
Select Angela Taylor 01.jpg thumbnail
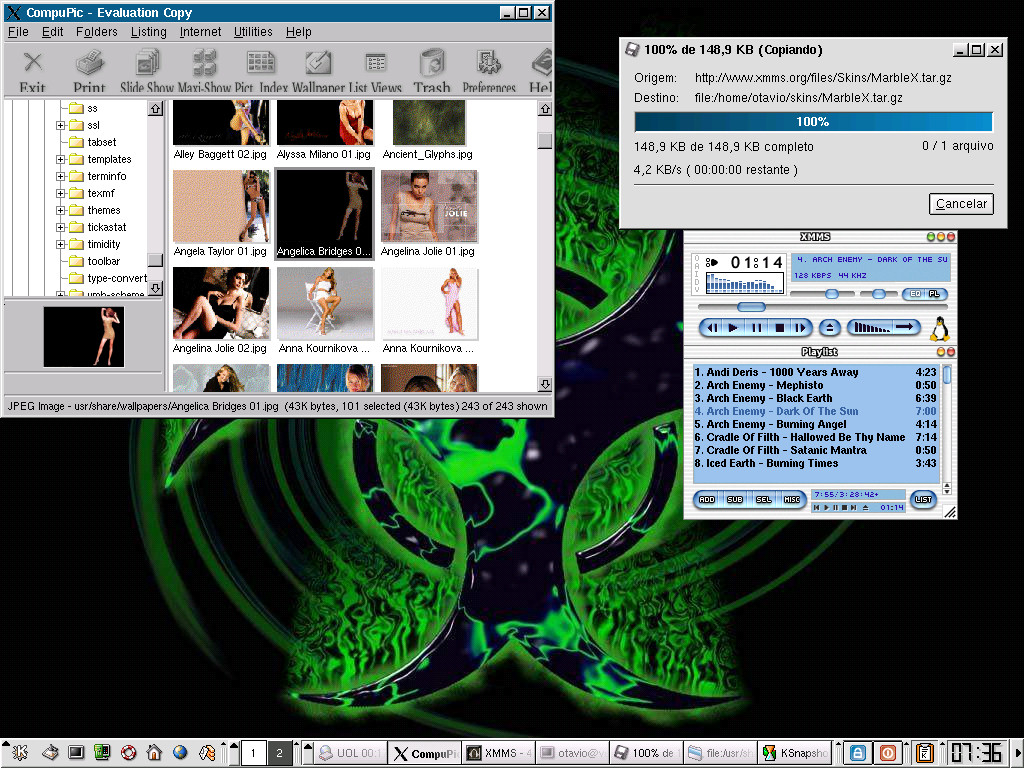pyautogui.click(x=221, y=206)
